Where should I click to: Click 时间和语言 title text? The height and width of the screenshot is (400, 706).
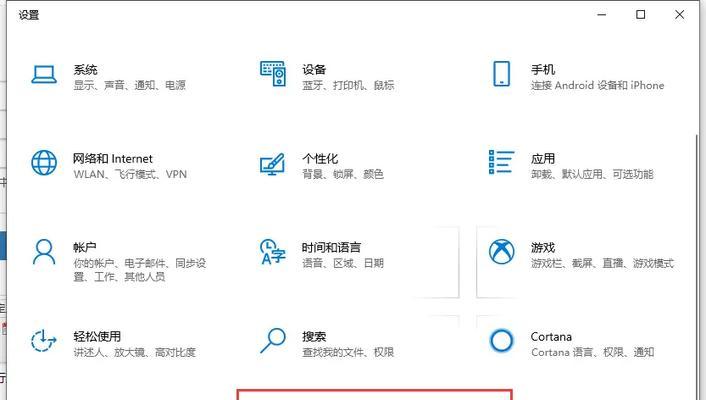[331, 247]
